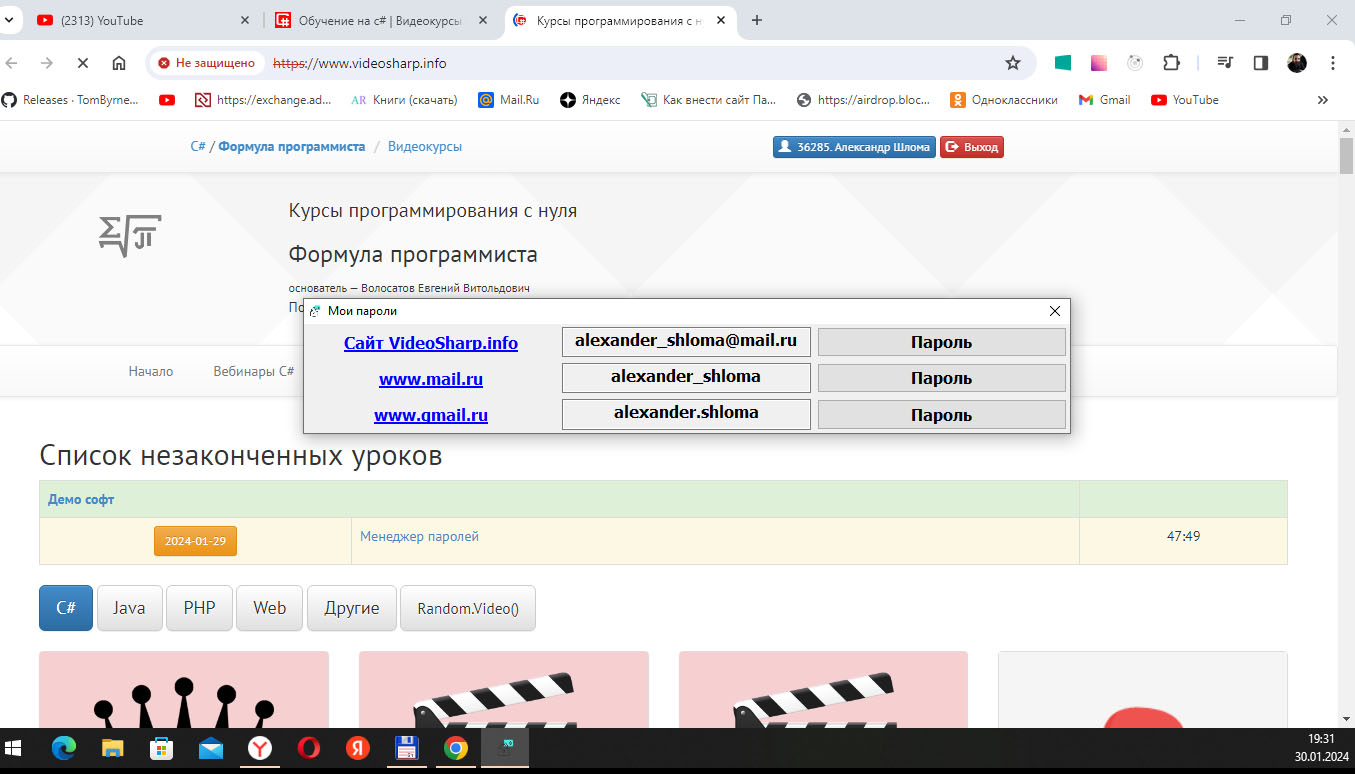Select the Другие course filter button
Screen dimensions: 1355x774
pos(351,608)
